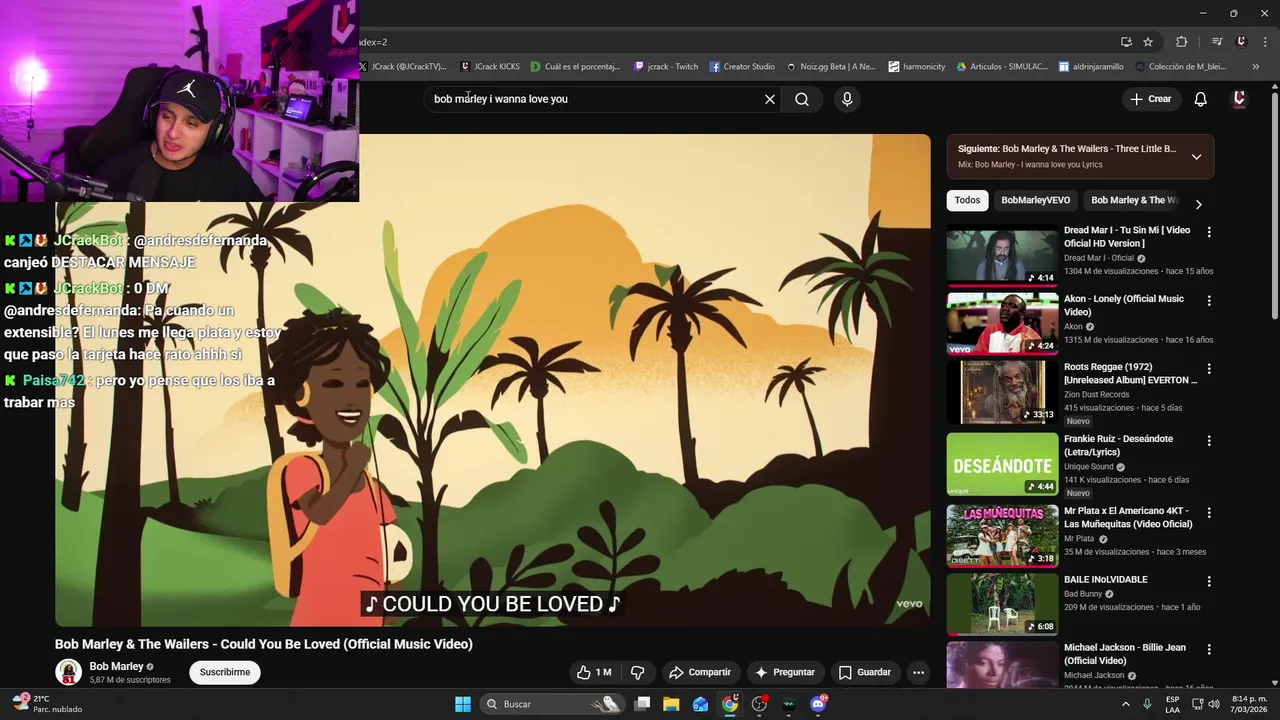Switch to Chrome in taskbar
This screenshot has width=1280, height=720.
[x=730, y=704]
